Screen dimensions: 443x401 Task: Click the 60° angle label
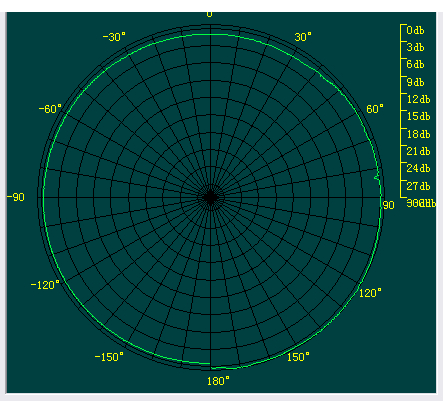[x=375, y=109]
